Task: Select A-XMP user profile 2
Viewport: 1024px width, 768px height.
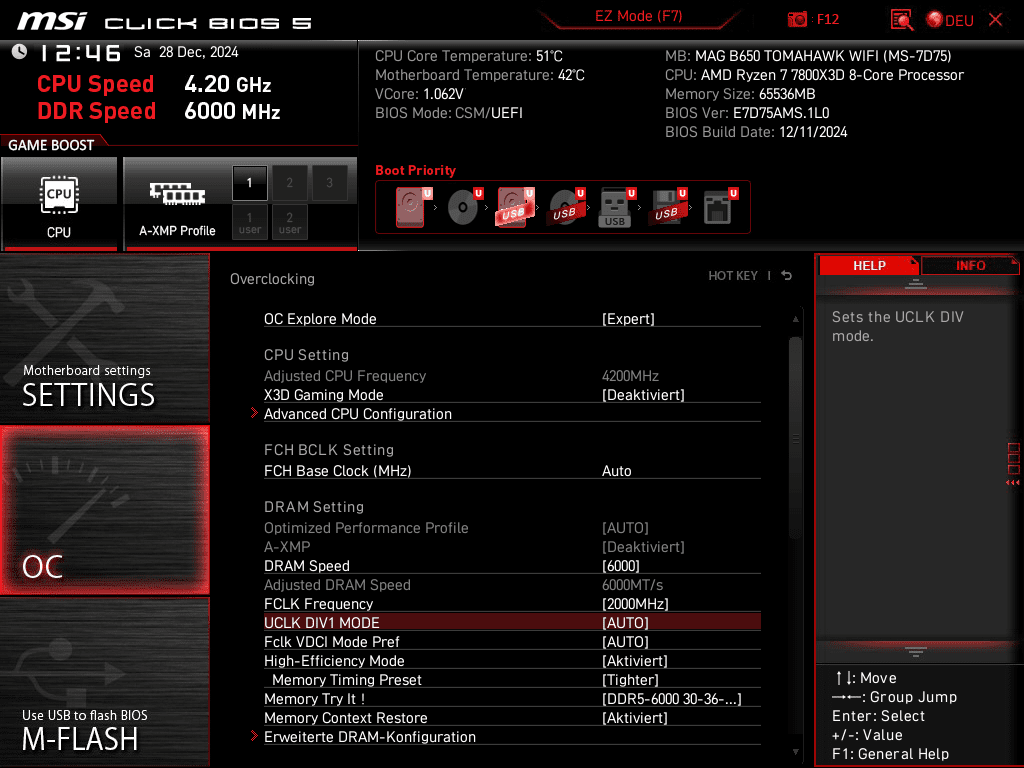Action: click(x=289, y=222)
